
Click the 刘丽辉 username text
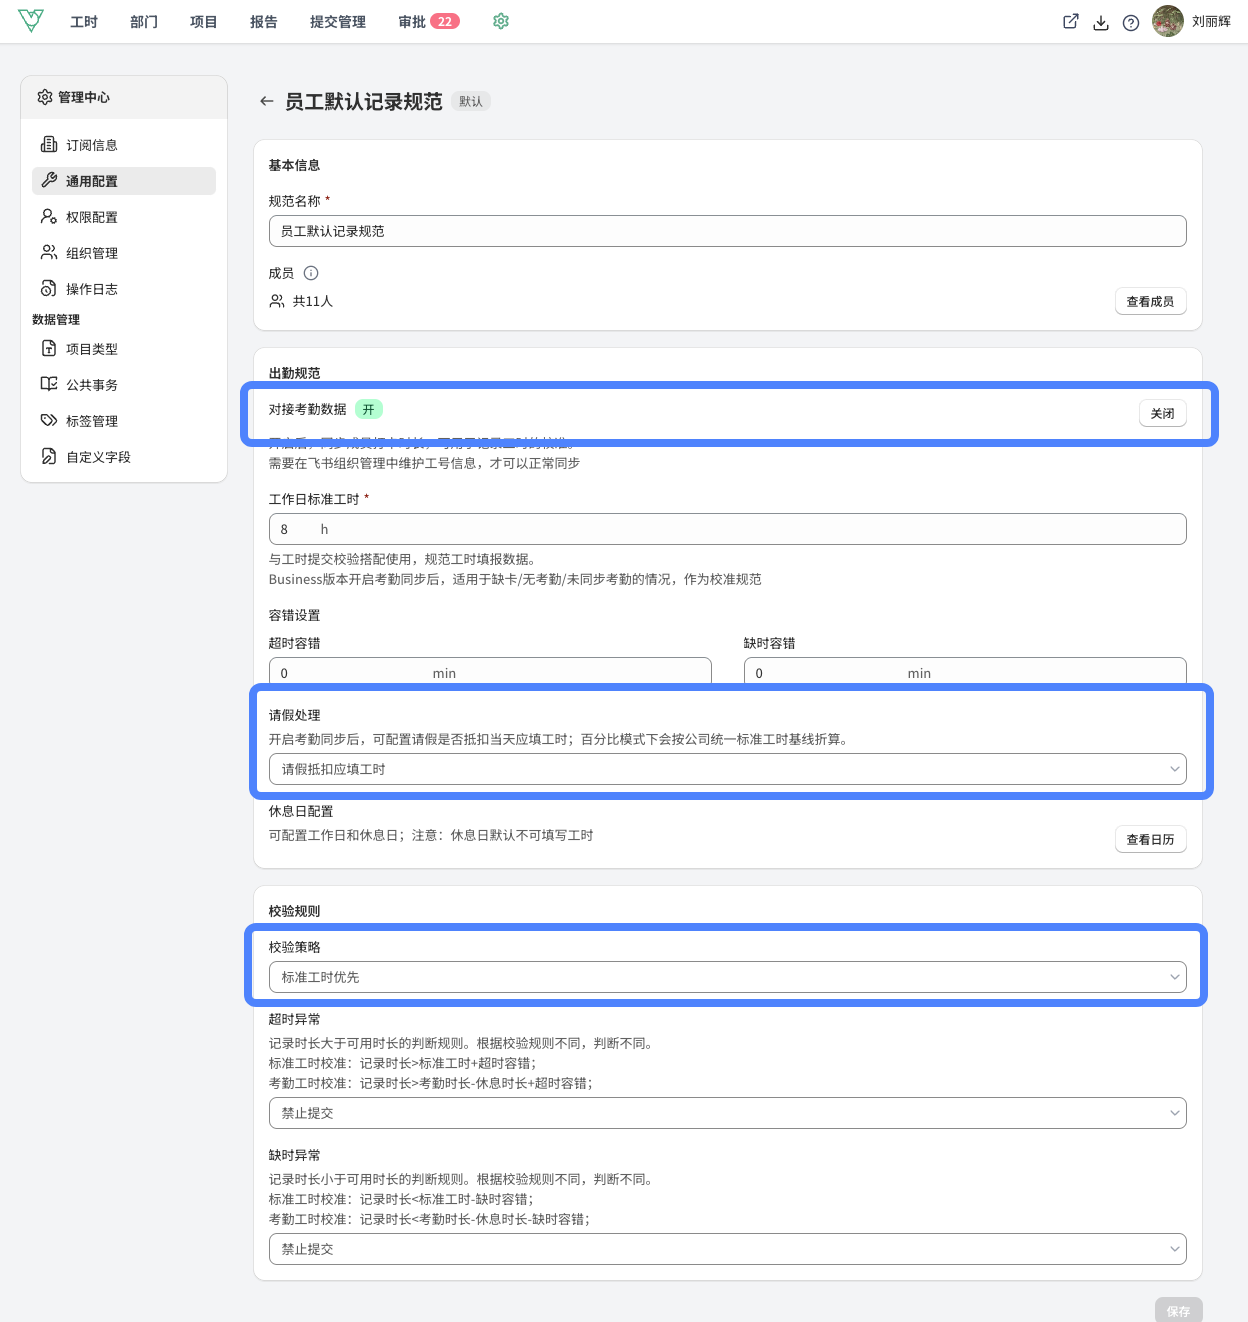[x=1211, y=22]
